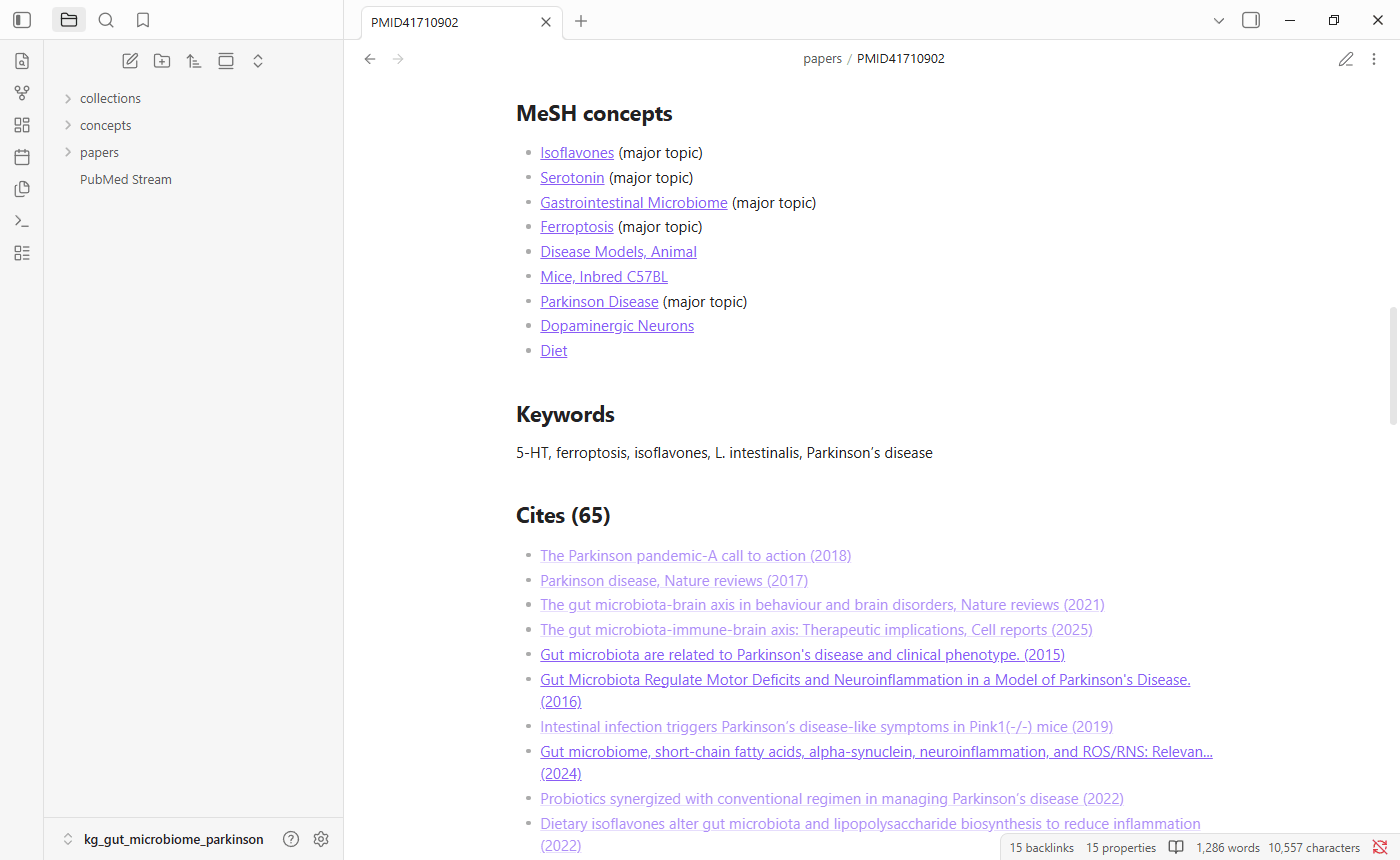
Task: Open the help dialog
Action: click(291, 839)
